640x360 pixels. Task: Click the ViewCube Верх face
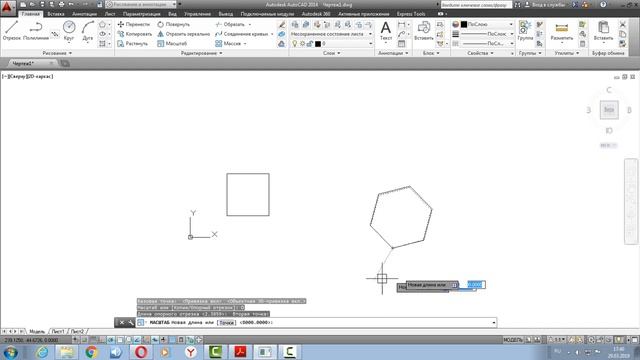[609, 110]
